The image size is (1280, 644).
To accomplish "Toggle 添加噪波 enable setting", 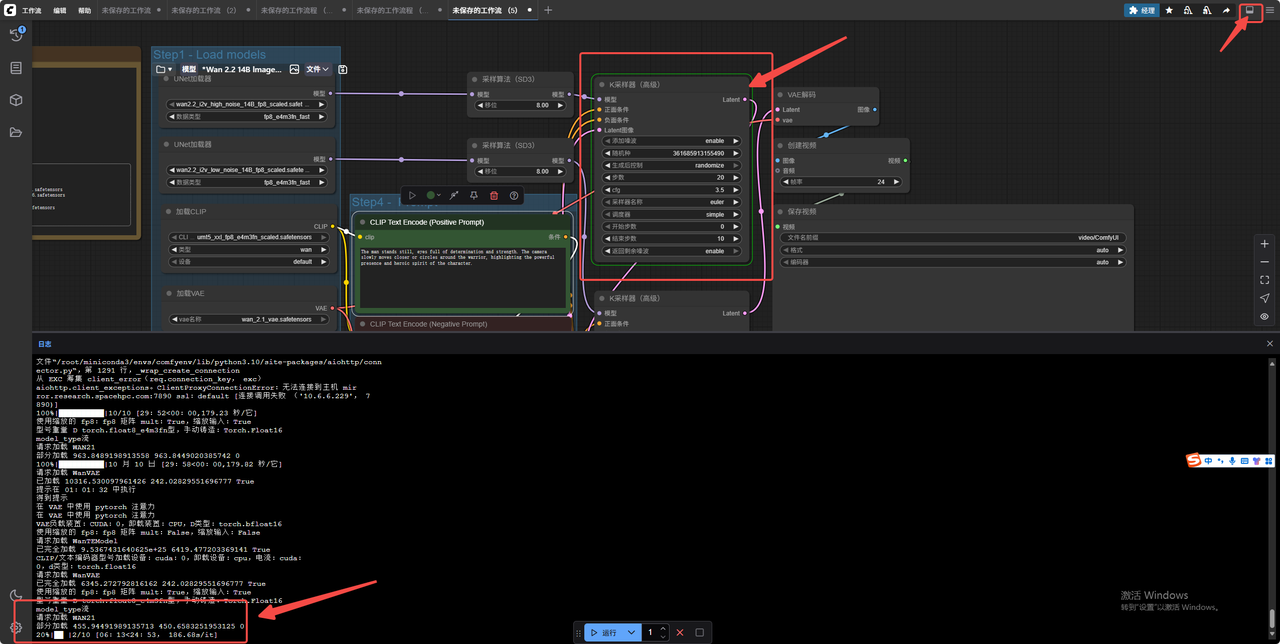I will click(671, 141).
